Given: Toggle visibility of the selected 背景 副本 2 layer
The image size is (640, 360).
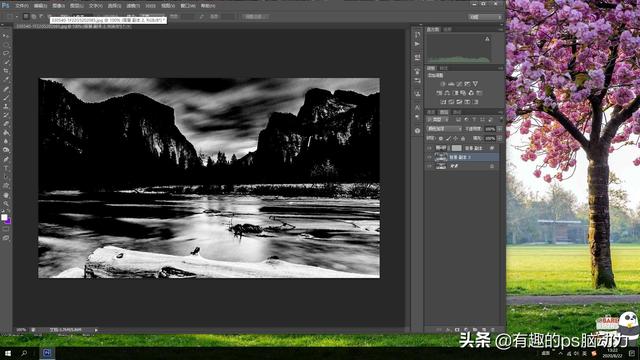Looking at the screenshot, I should pyautogui.click(x=429, y=157).
